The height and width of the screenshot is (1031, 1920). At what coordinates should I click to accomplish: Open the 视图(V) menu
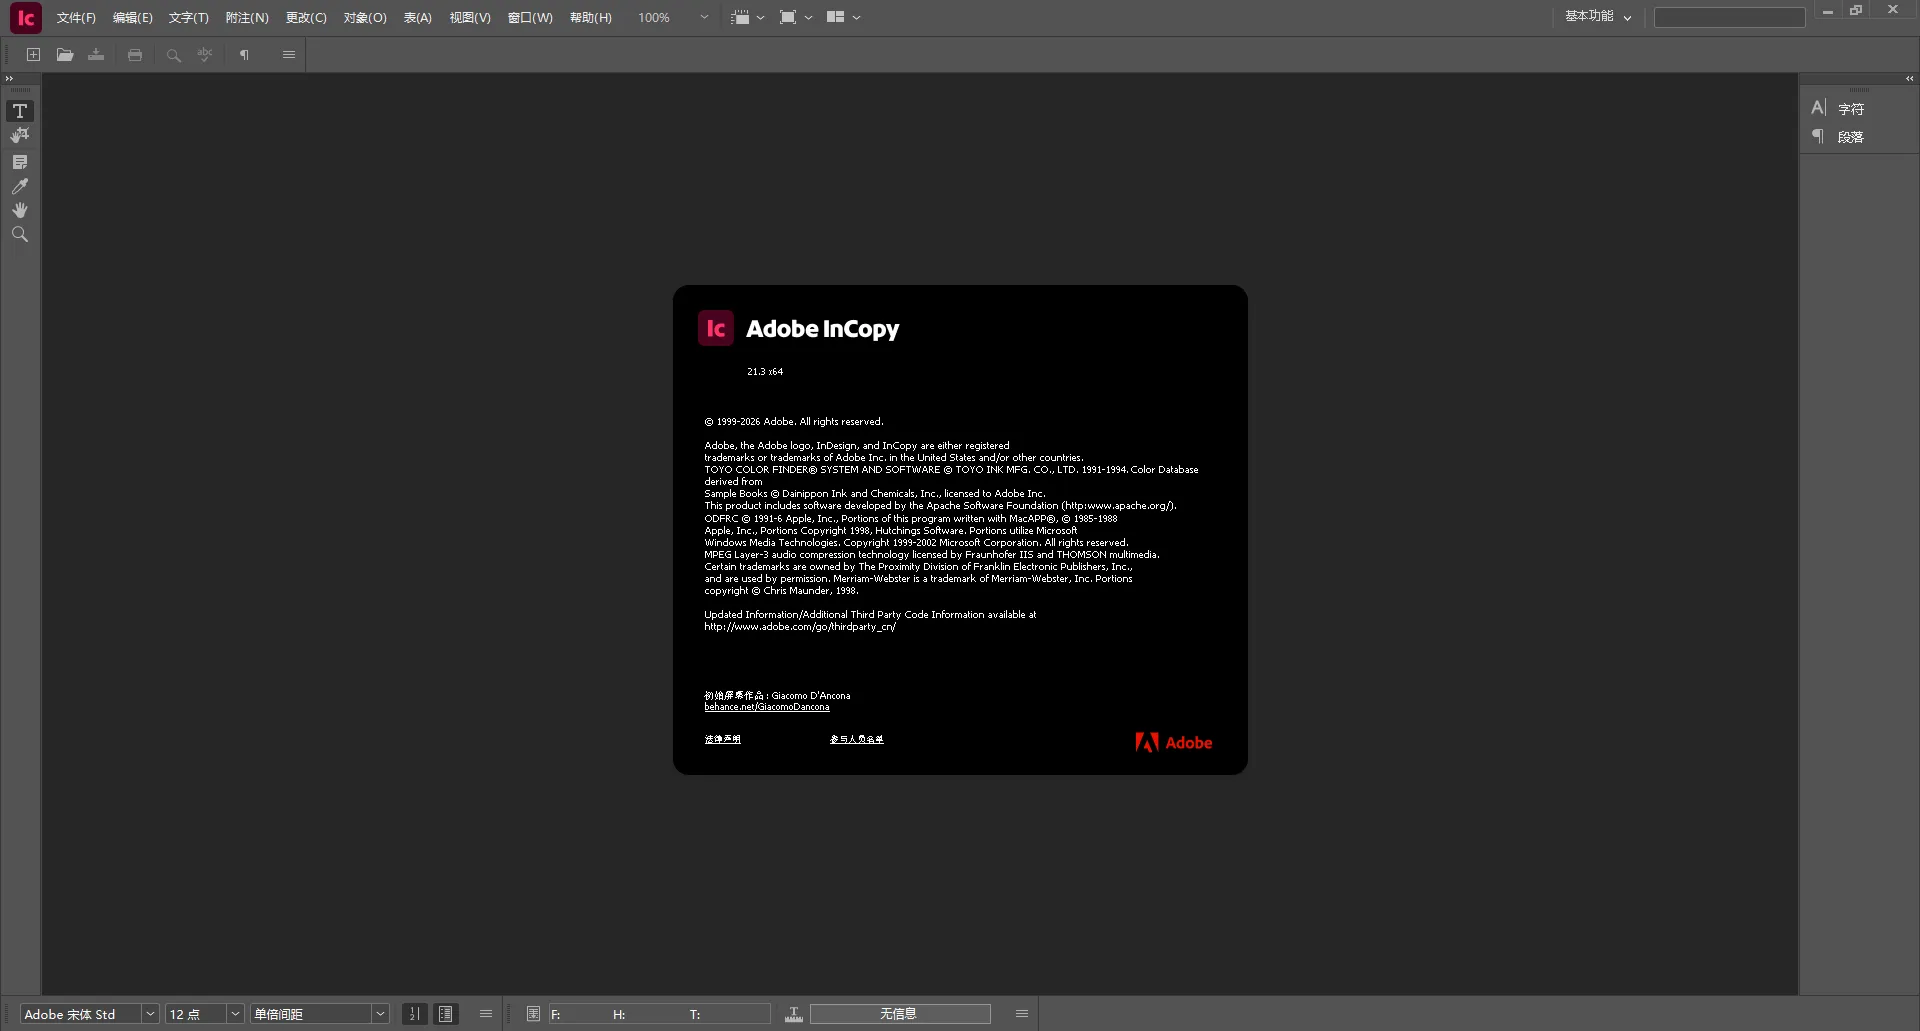click(x=470, y=18)
